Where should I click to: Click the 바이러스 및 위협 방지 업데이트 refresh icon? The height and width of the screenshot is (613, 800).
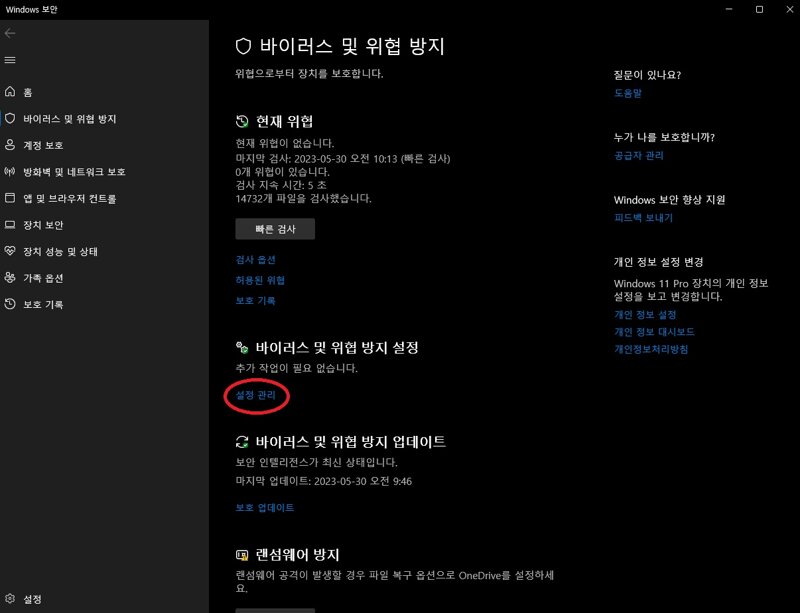(x=242, y=442)
